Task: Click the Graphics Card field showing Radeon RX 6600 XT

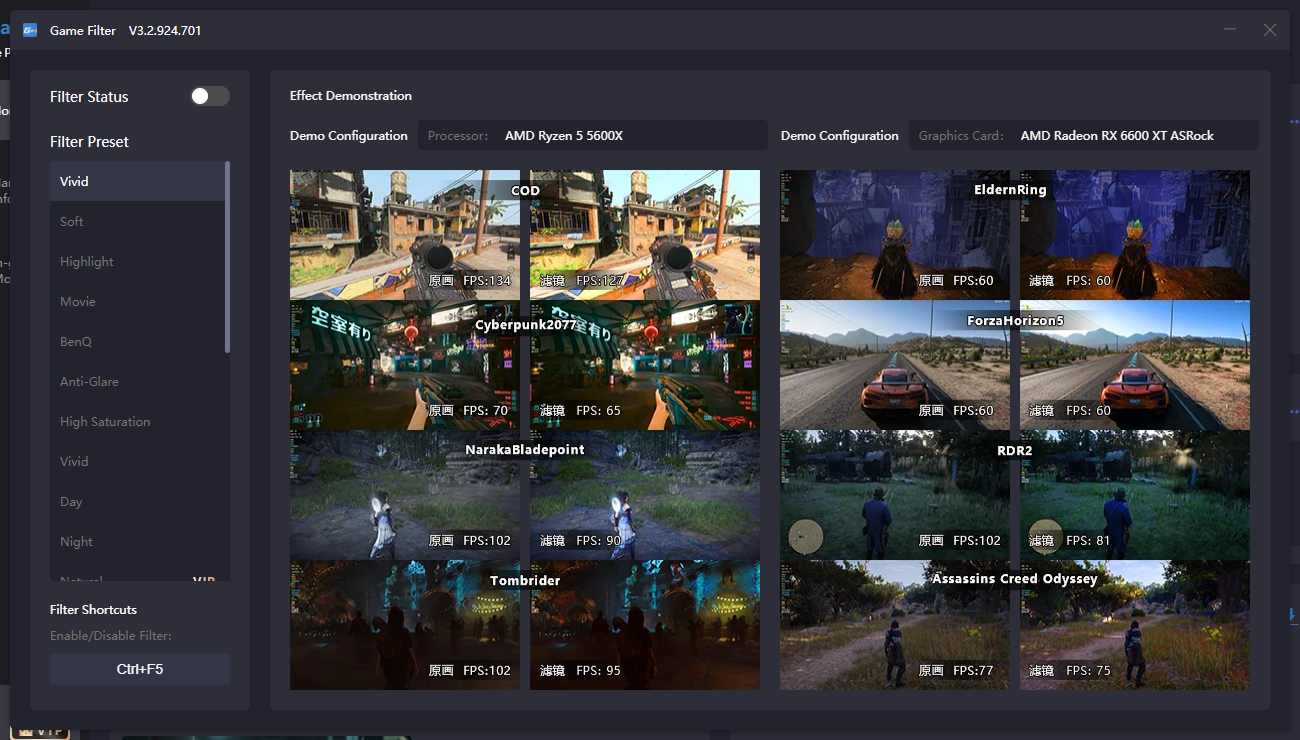Action: [x=1084, y=135]
